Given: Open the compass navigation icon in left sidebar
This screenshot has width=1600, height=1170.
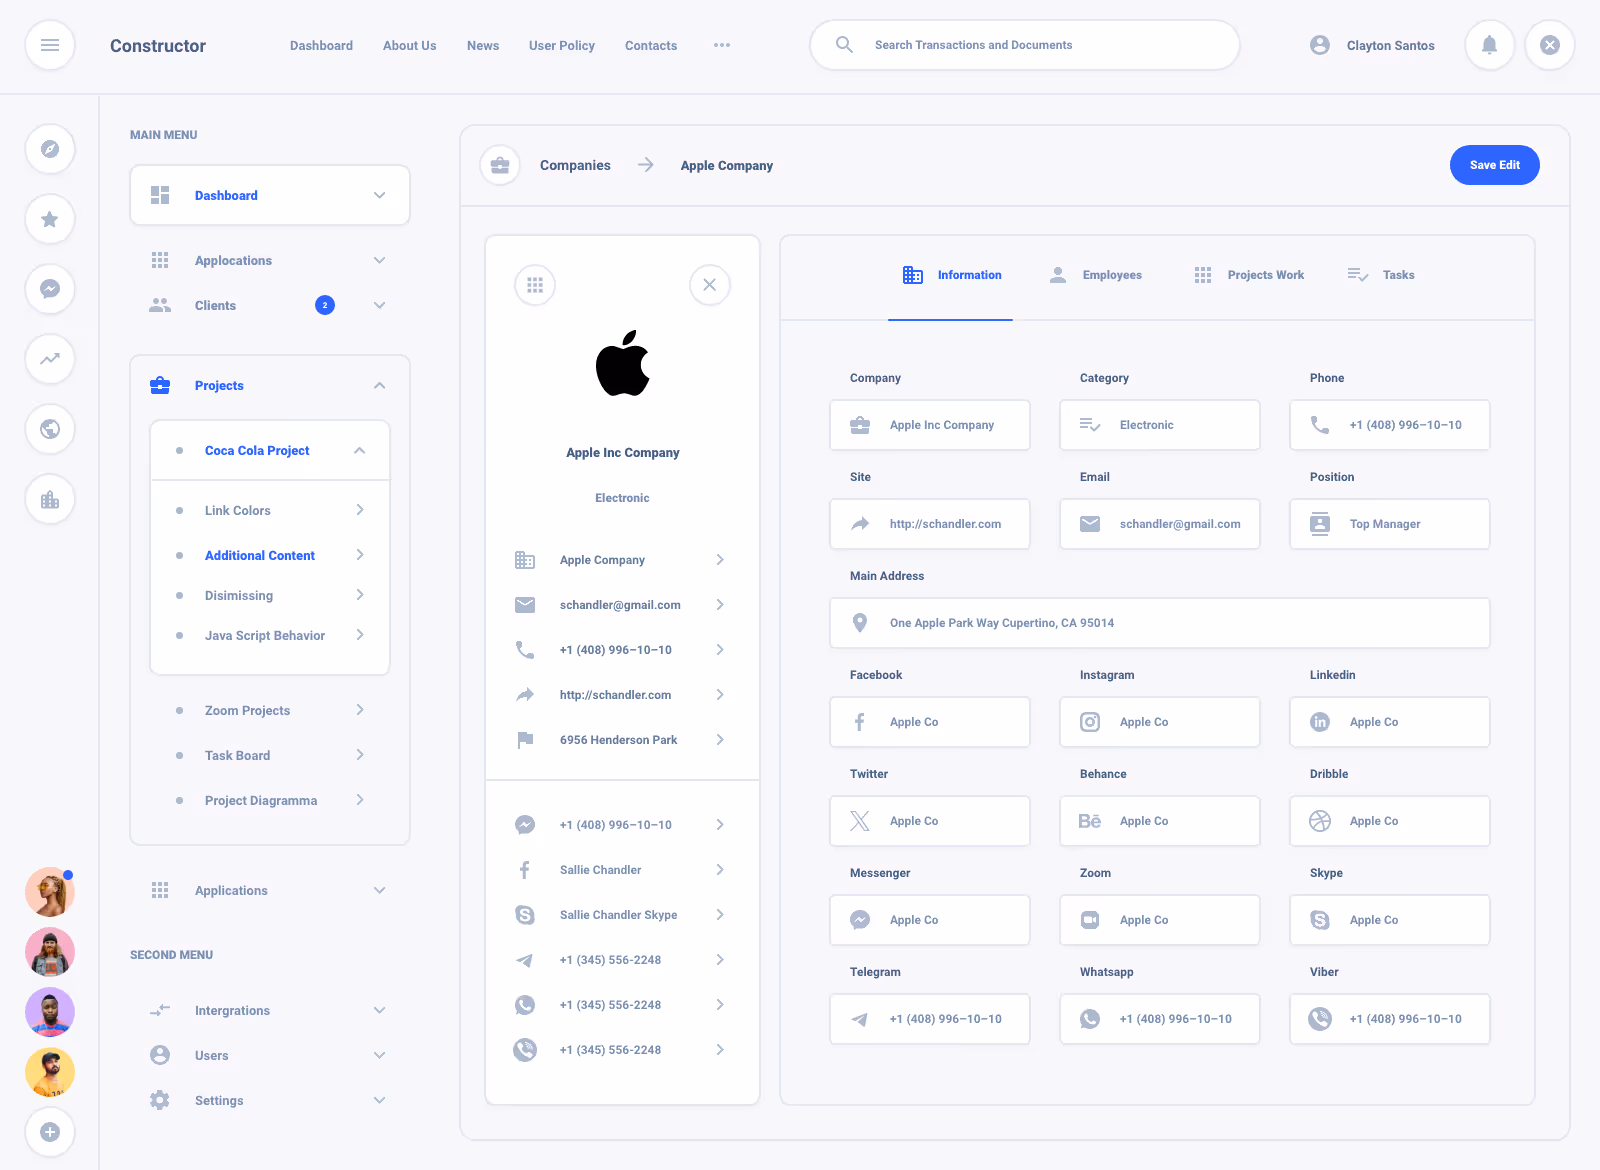Looking at the screenshot, I should coord(50,149).
